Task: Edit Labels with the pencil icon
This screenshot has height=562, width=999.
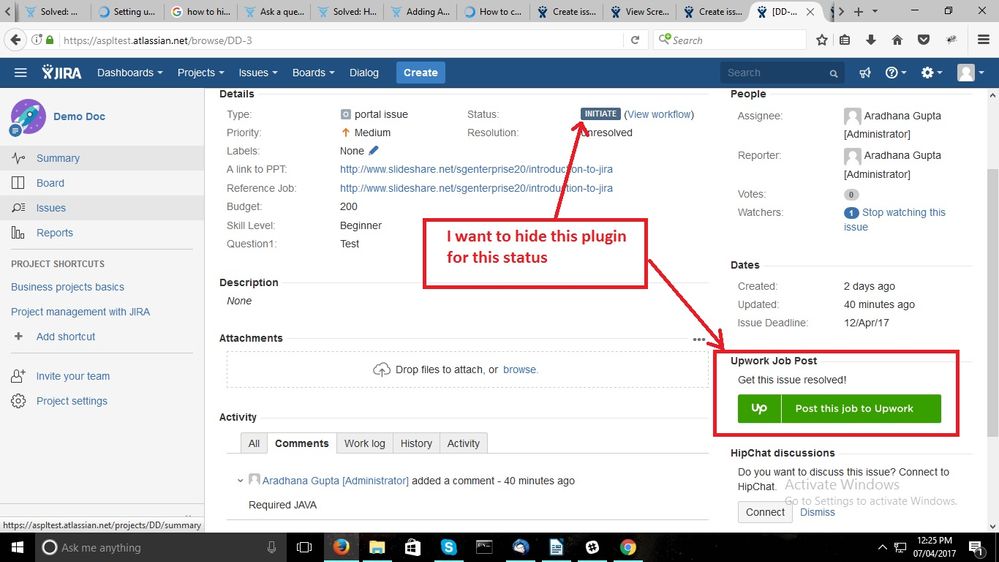Action: [x=374, y=150]
